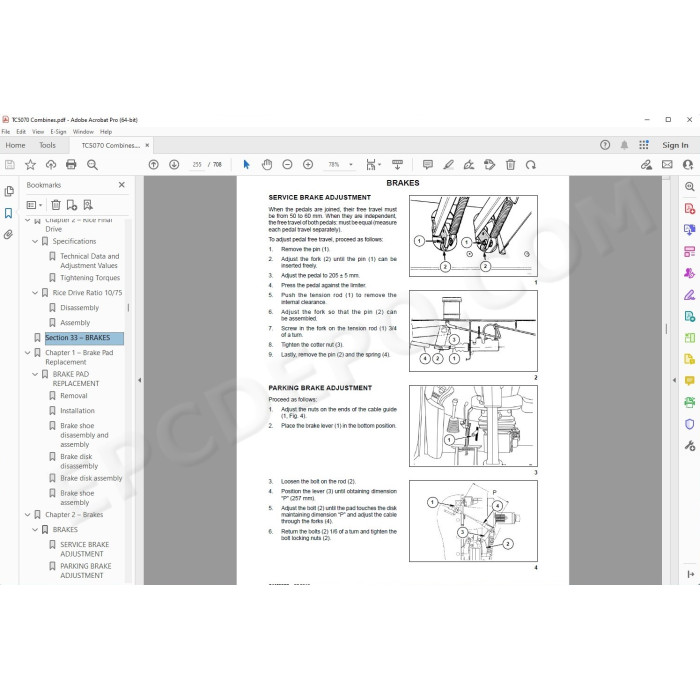Save the PDF with the floppy disk icon
This screenshot has height=700, width=700.
10,165
